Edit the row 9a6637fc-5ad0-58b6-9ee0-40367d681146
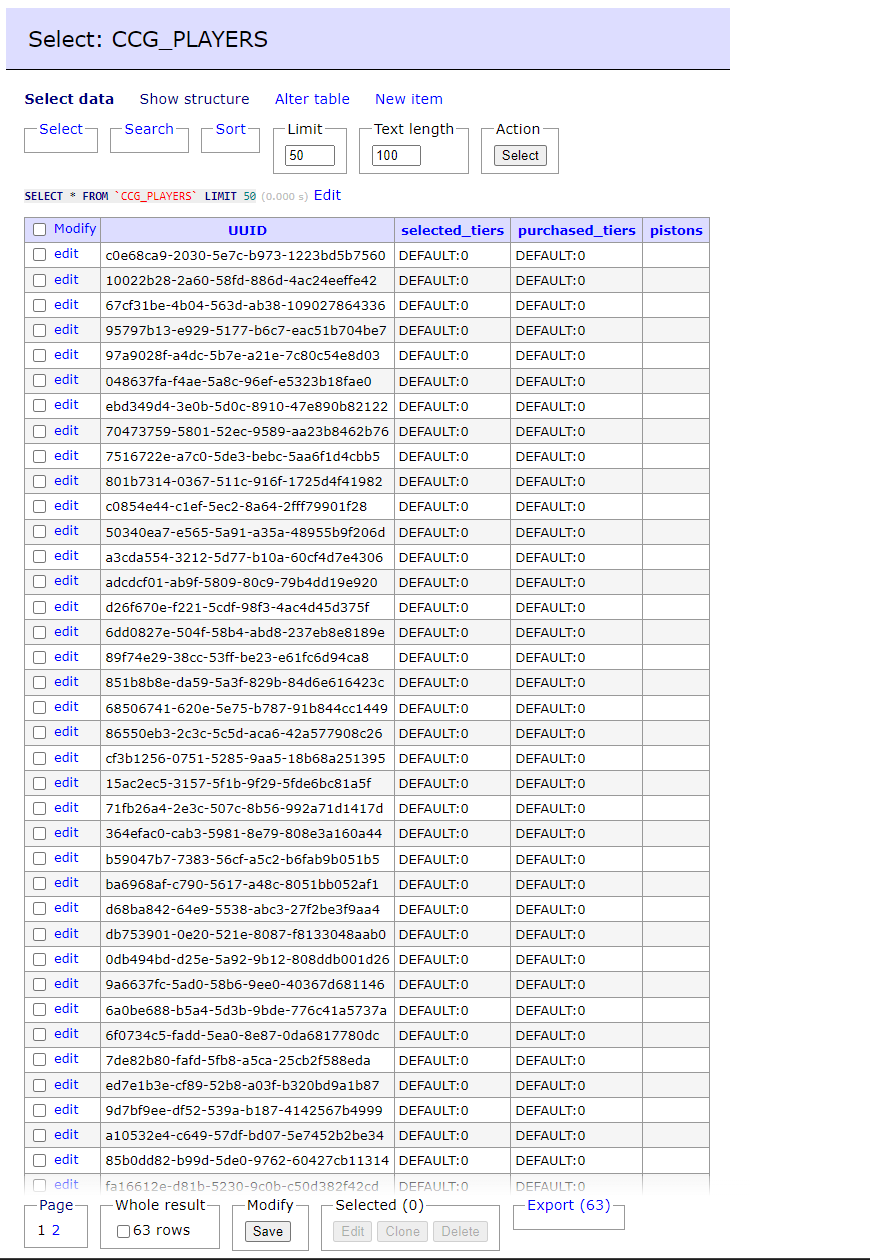 66,983
